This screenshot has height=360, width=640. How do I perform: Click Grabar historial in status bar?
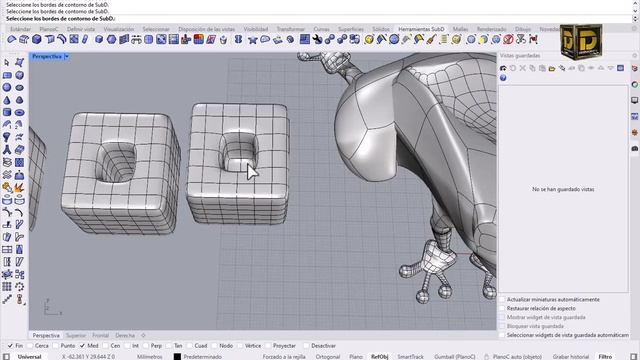click(x=571, y=357)
